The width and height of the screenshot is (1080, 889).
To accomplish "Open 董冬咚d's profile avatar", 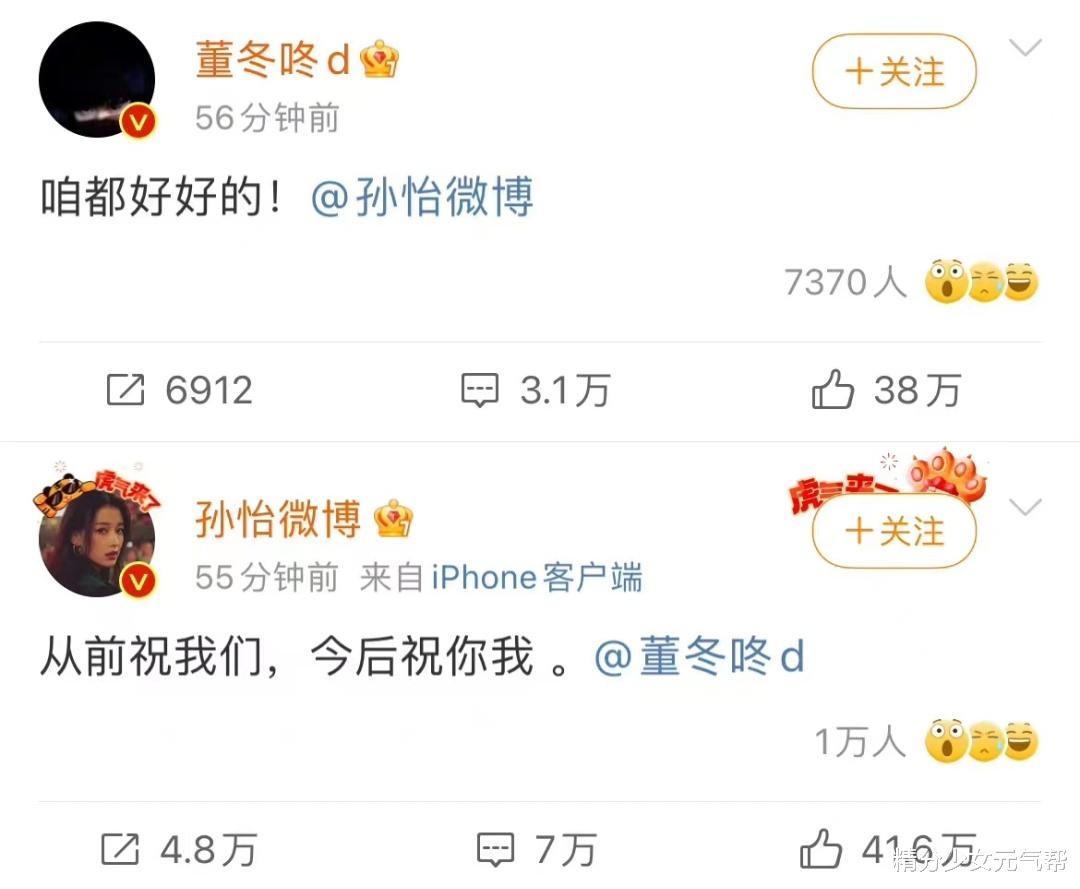I will [x=97, y=80].
